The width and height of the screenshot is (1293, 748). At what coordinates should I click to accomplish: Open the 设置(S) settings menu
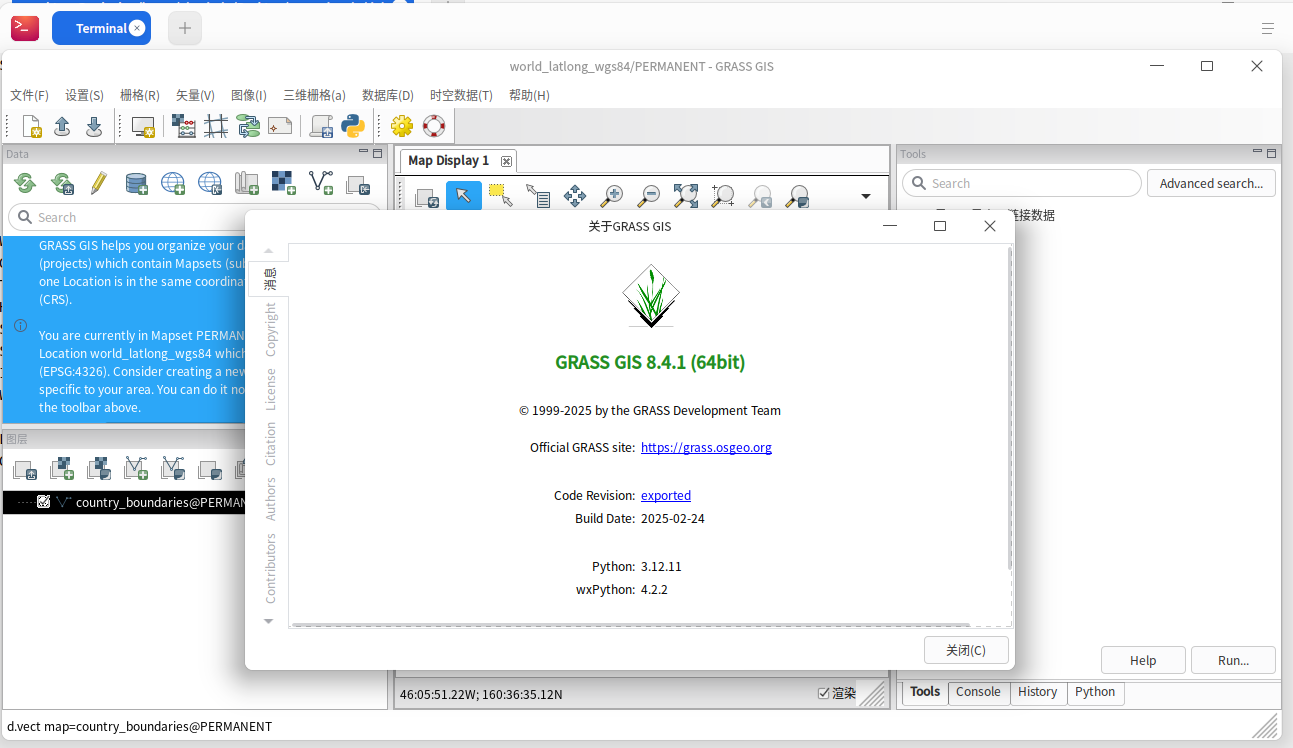pyautogui.click(x=84, y=95)
